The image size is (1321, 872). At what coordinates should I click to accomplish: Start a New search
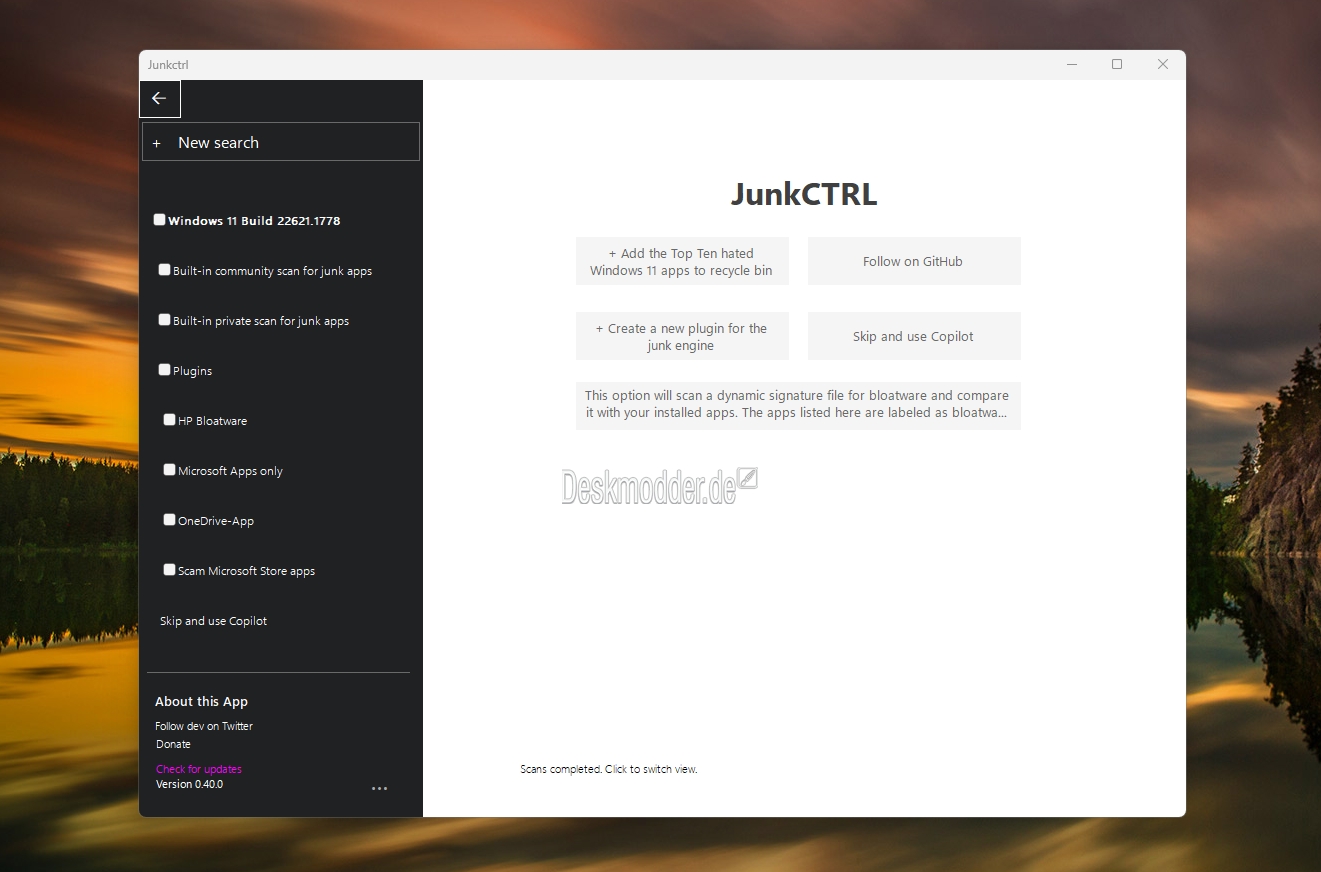click(281, 142)
